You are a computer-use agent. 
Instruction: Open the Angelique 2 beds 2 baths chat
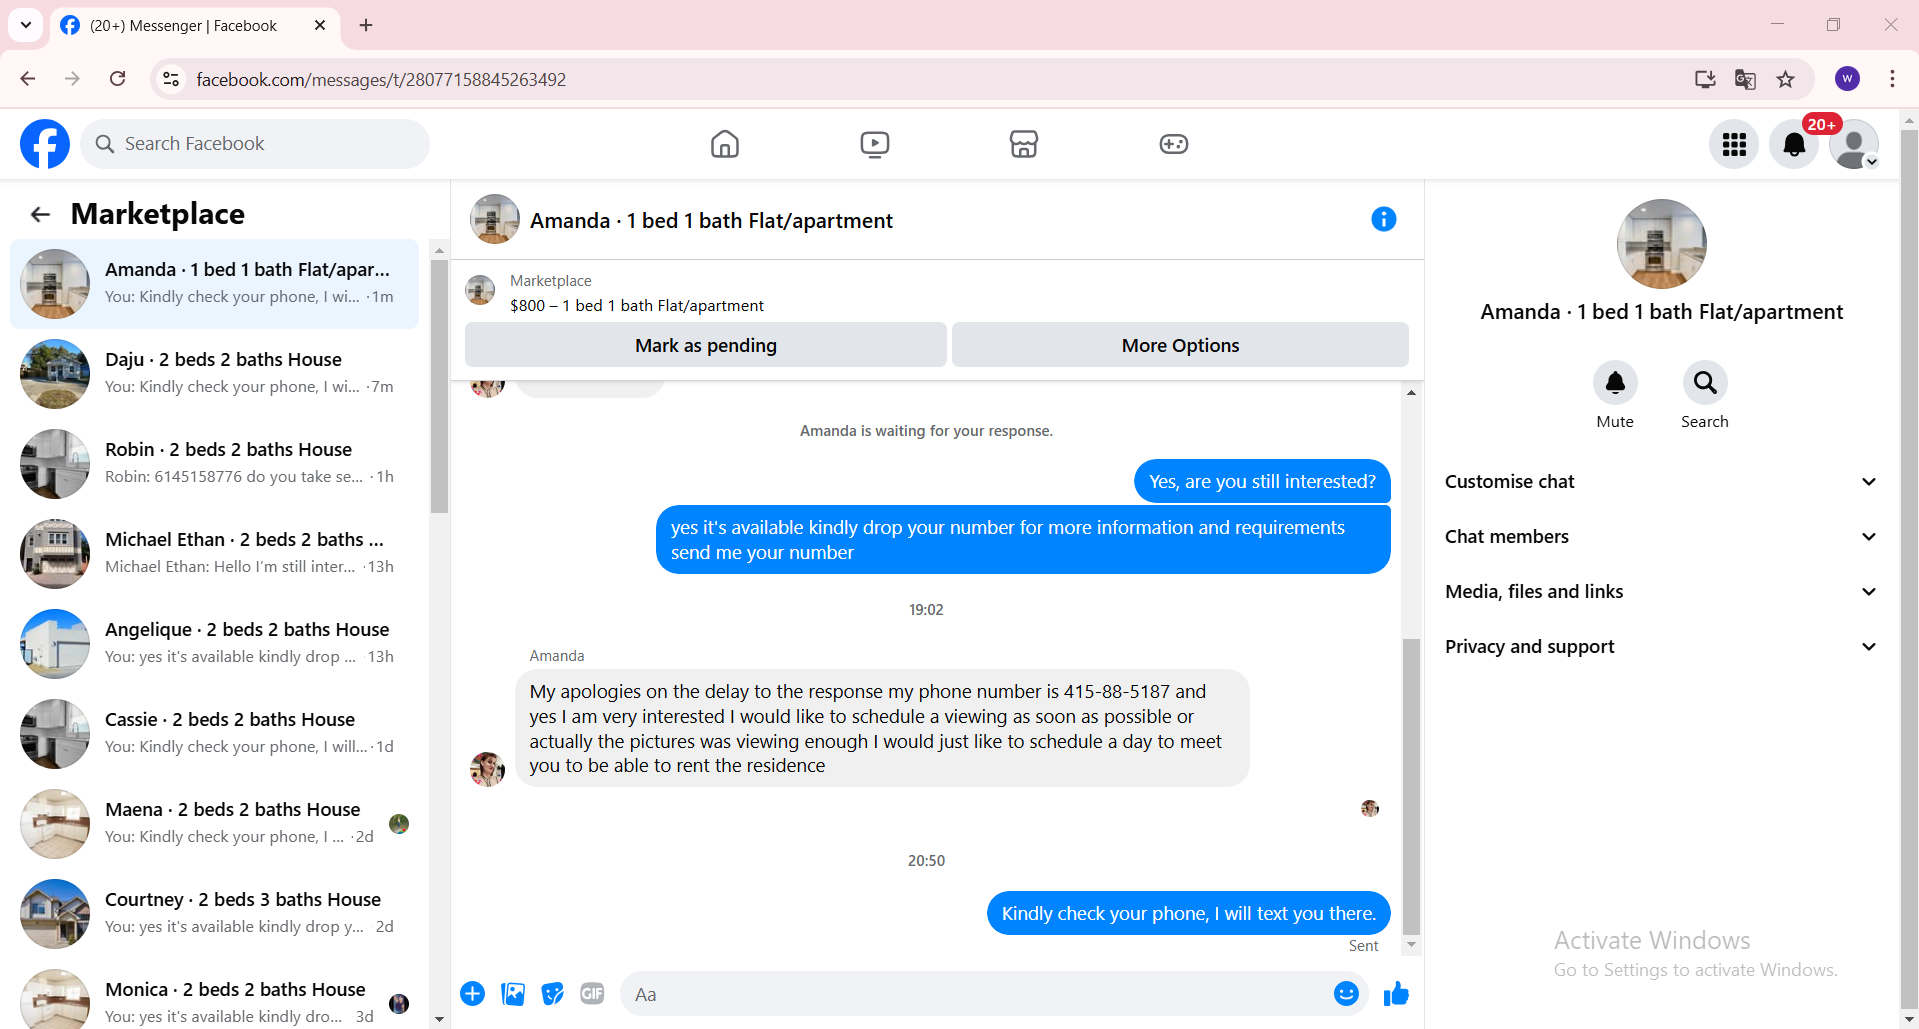pos(214,644)
